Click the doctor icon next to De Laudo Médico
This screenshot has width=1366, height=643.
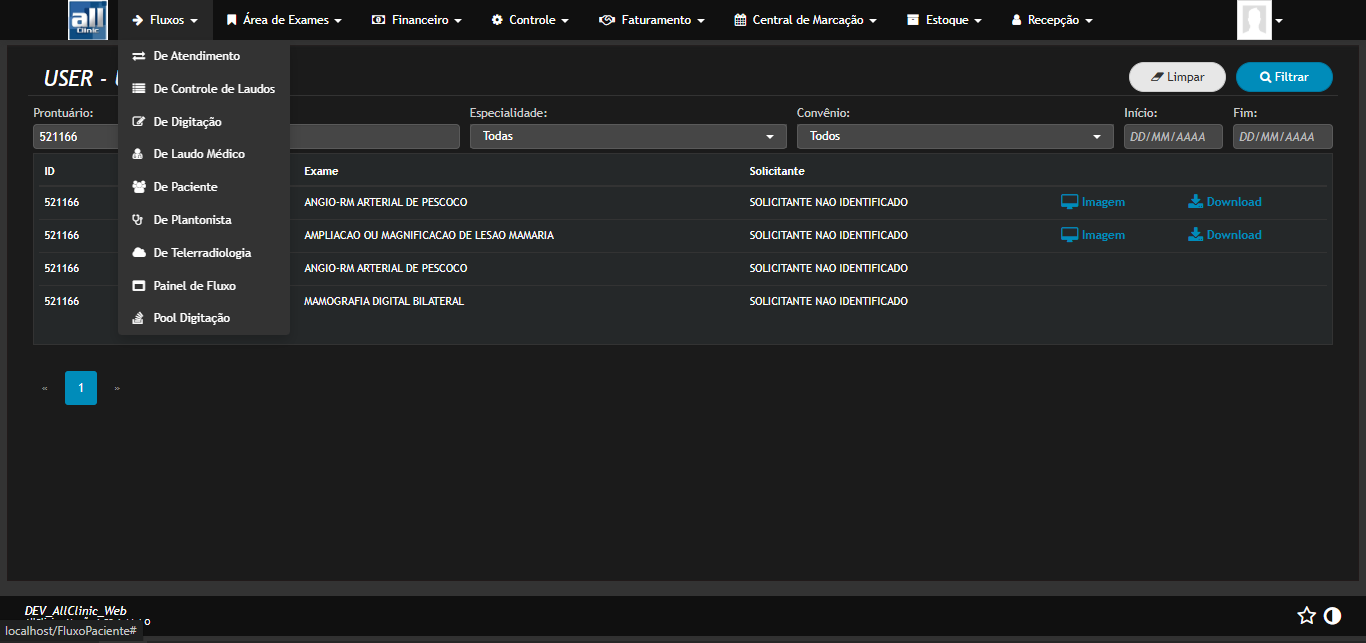pyautogui.click(x=137, y=153)
